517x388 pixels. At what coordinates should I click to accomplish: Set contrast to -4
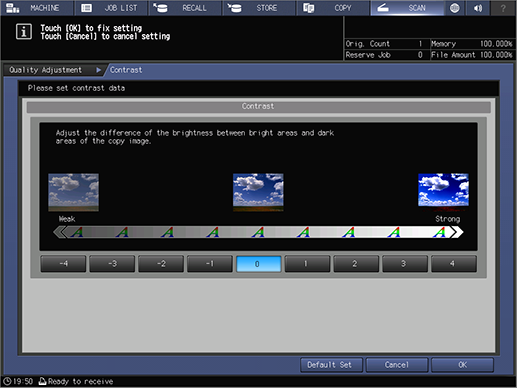(63, 264)
